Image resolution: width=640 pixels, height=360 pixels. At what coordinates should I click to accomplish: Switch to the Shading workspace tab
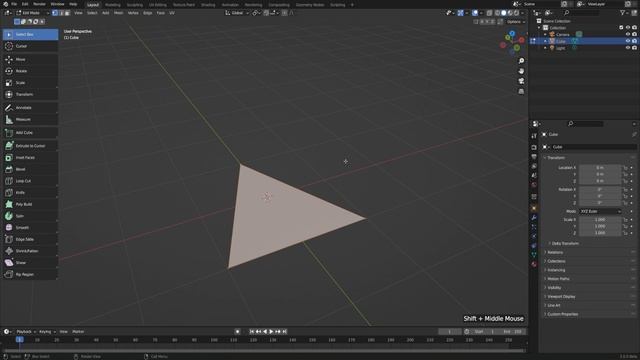point(208,5)
